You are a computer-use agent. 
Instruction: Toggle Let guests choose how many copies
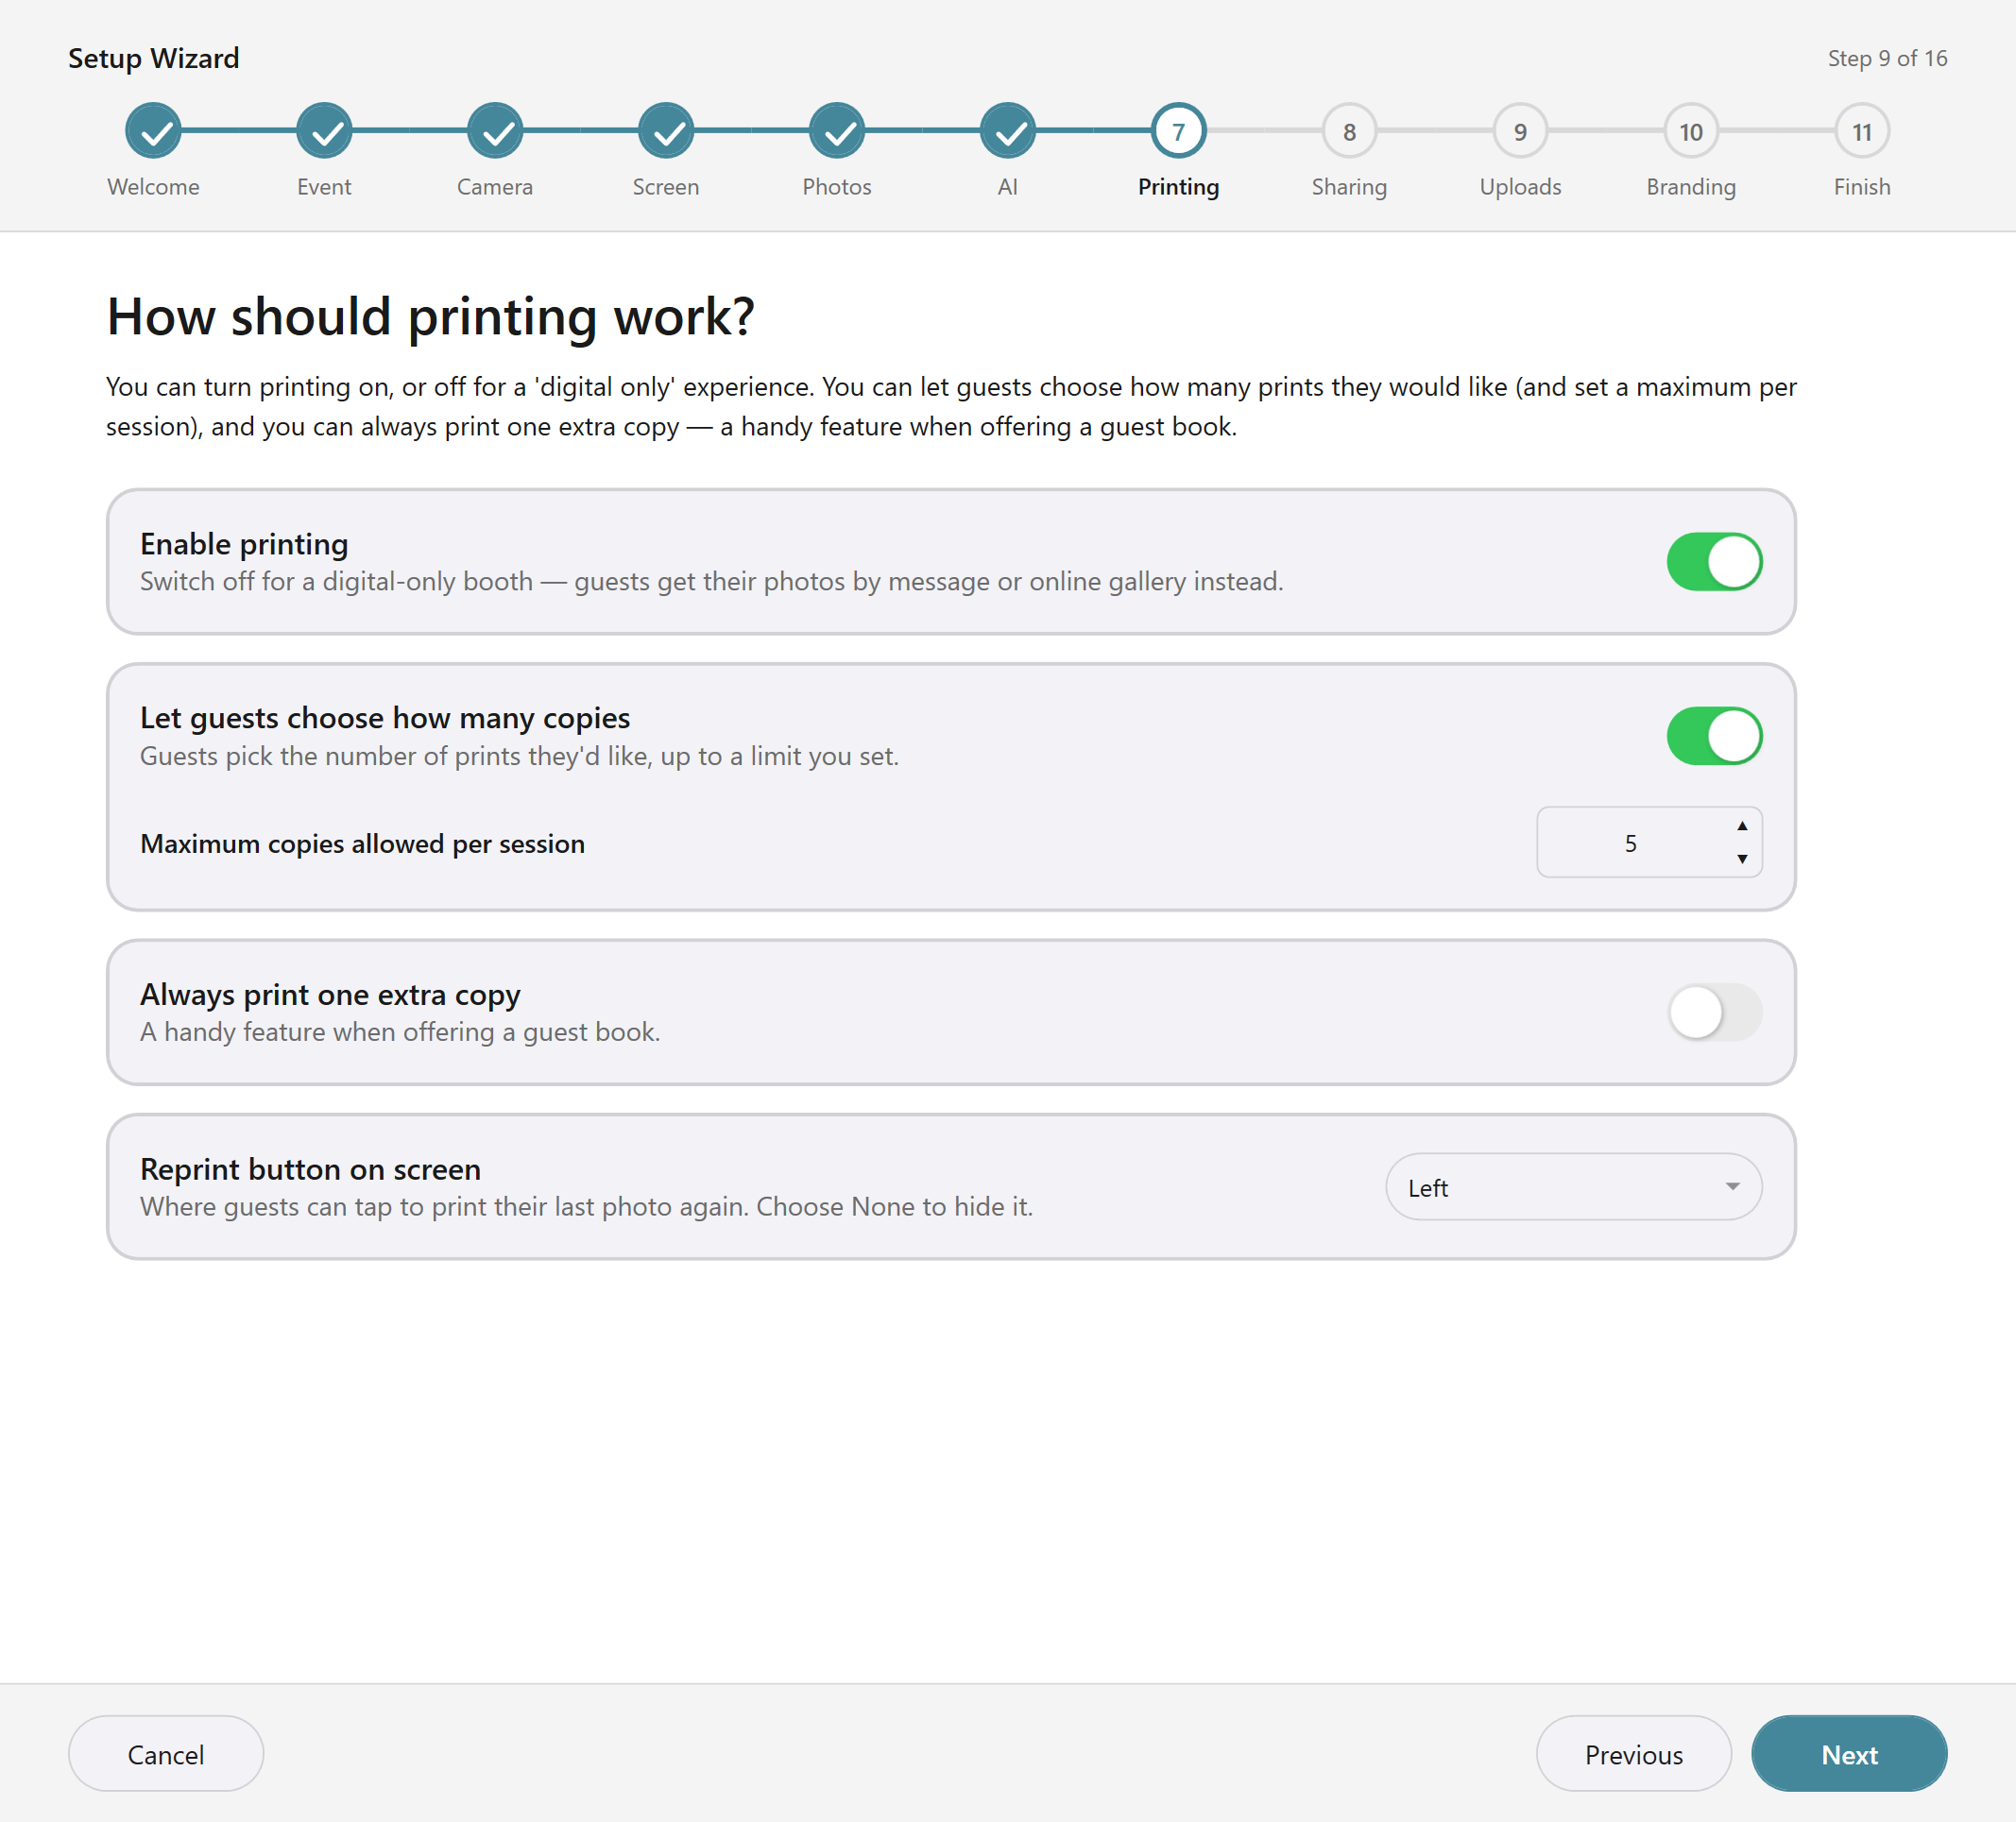point(1714,736)
